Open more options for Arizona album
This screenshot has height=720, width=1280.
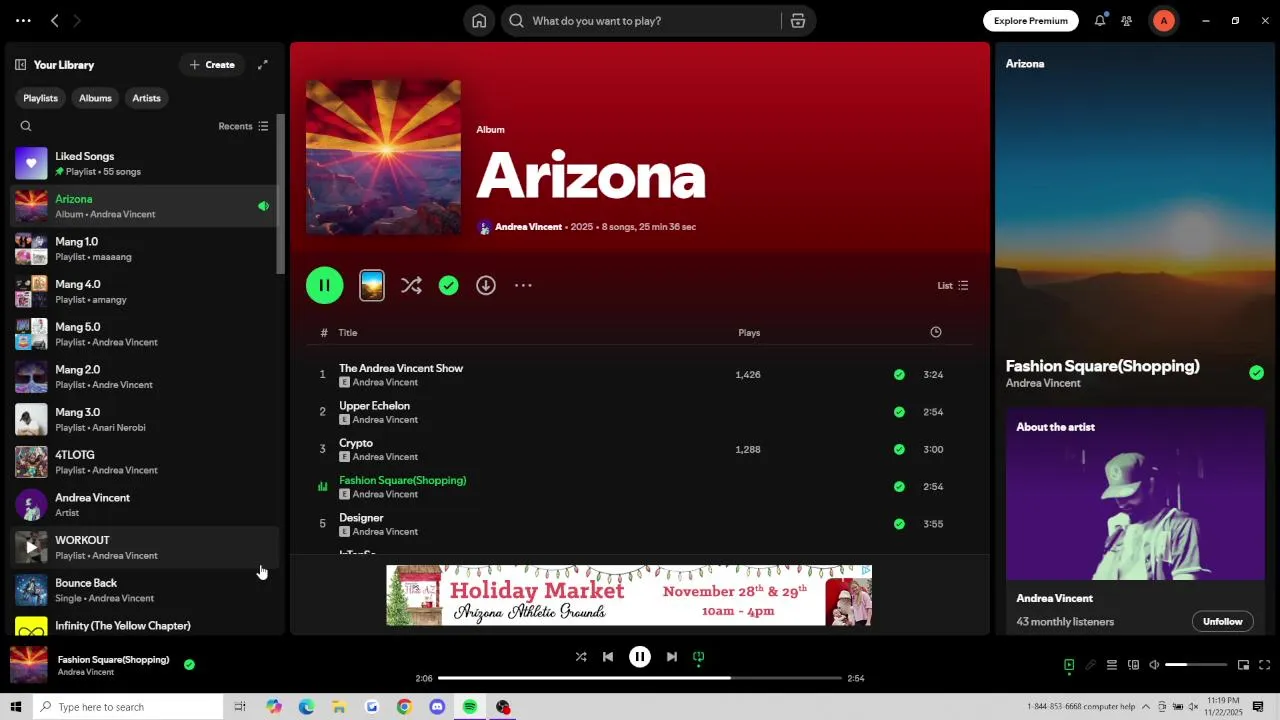coord(523,286)
